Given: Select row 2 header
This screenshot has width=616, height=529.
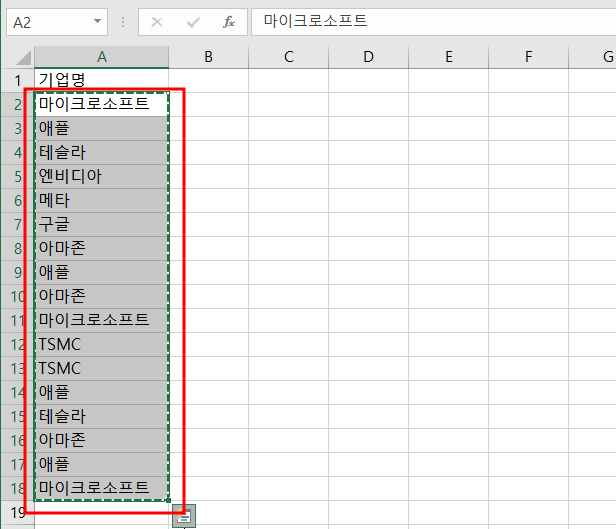Looking at the screenshot, I should click(18, 104).
